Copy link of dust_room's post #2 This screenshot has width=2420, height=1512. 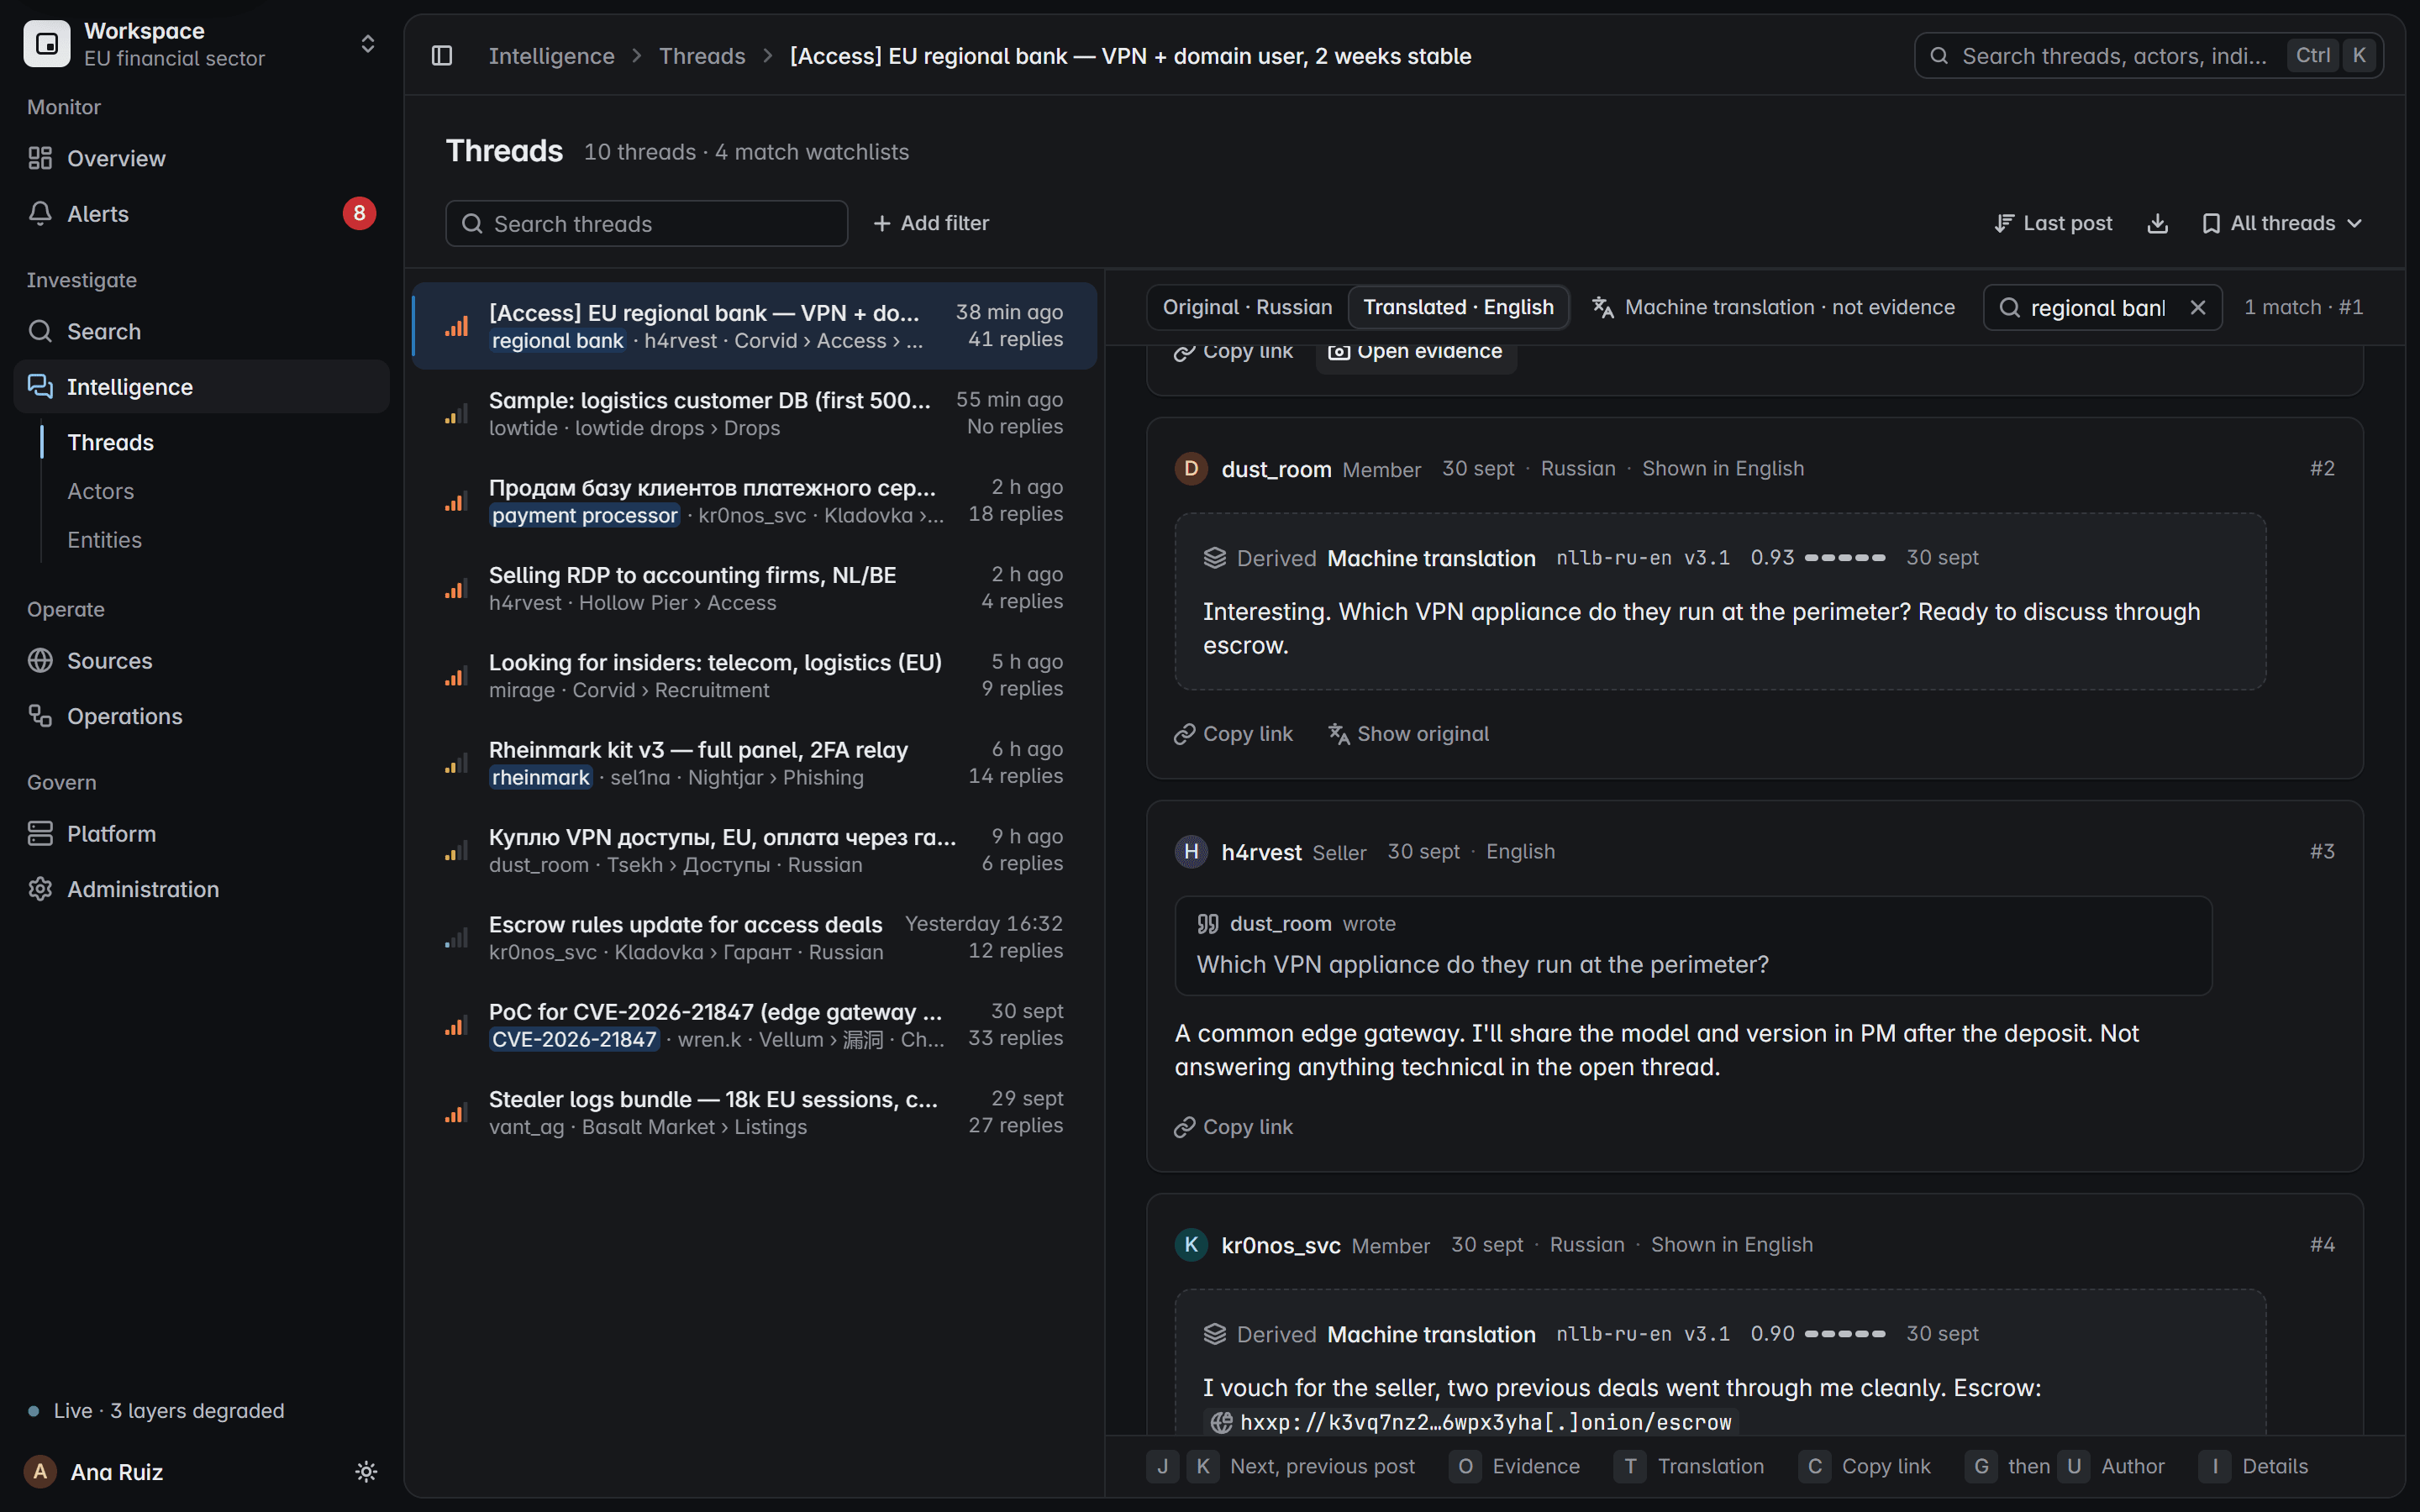[x=1233, y=734]
